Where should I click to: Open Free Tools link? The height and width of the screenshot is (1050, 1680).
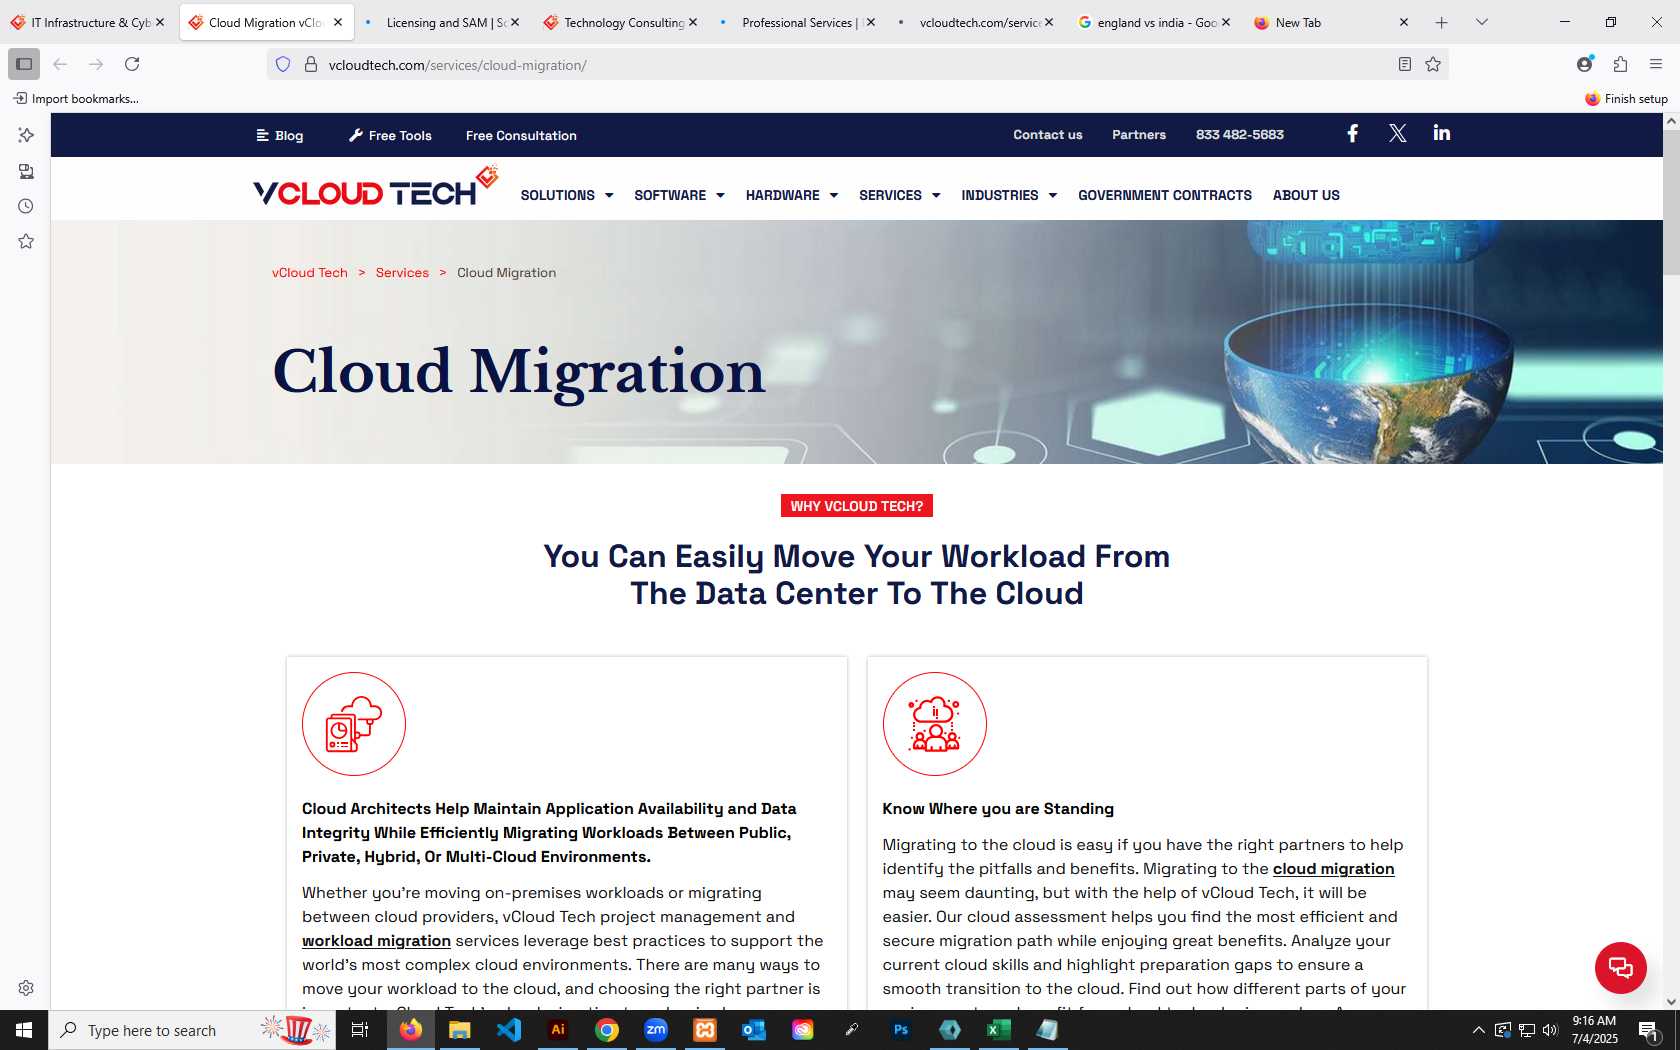pos(390,135)
